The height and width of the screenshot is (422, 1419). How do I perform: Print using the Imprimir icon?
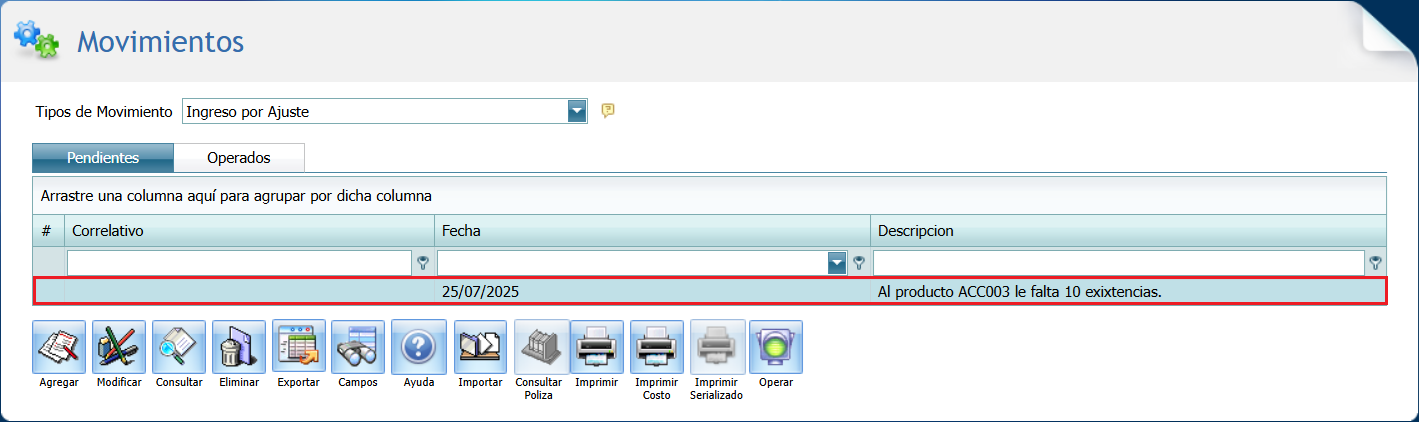[x=597, y=347]
